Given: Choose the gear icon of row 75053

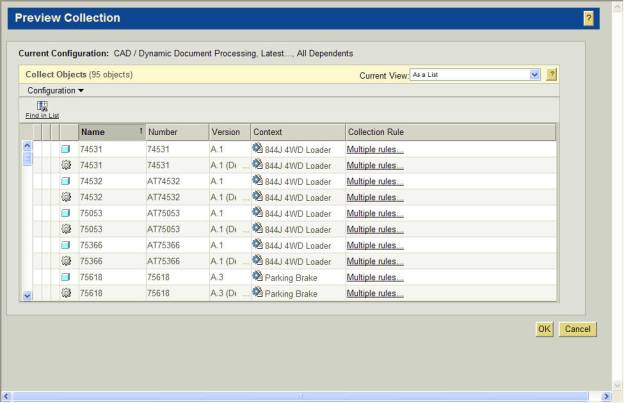Looking at the screenshot, I should click(x=66, y=229).
